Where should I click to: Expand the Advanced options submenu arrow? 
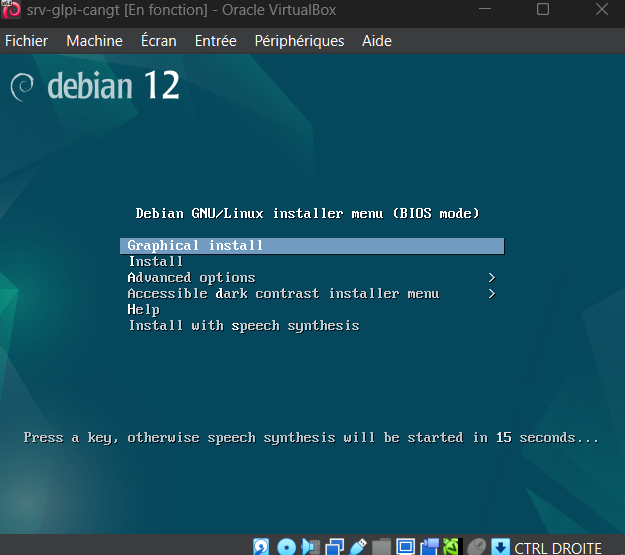(491, 278)
